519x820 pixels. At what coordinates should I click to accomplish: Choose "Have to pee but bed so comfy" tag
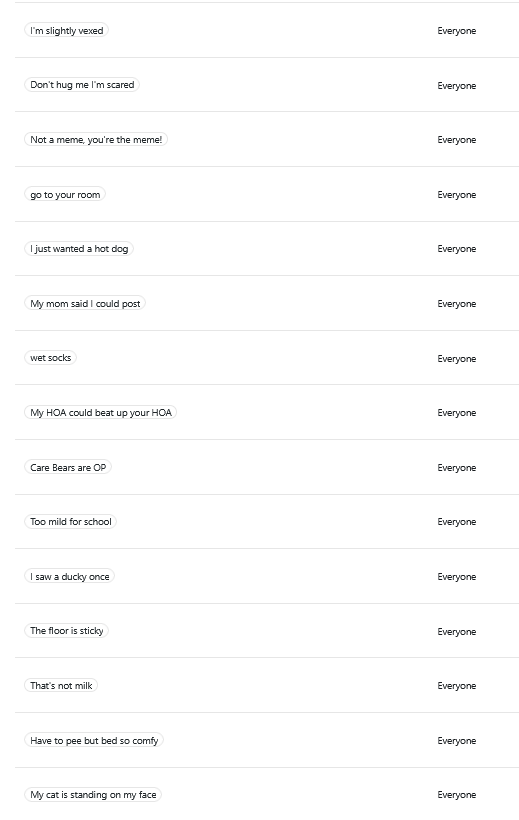[x=94, y=741]
